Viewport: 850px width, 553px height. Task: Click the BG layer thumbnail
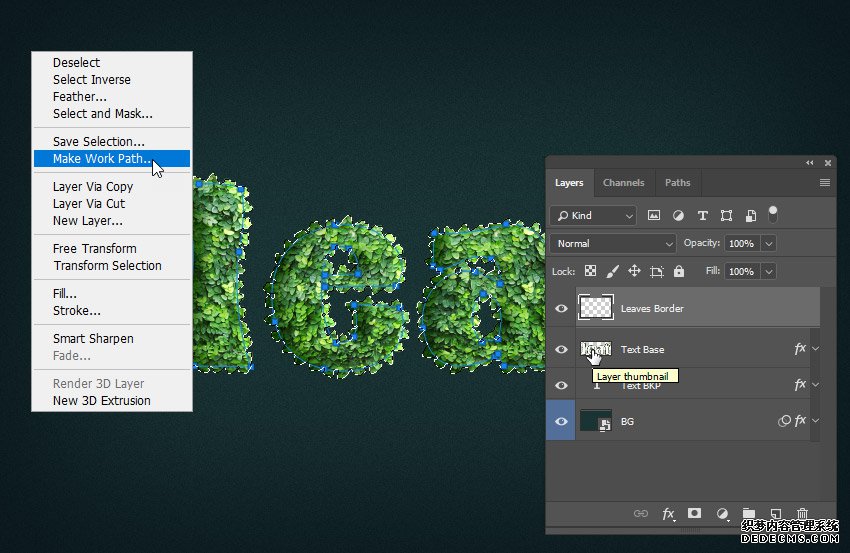596,421
